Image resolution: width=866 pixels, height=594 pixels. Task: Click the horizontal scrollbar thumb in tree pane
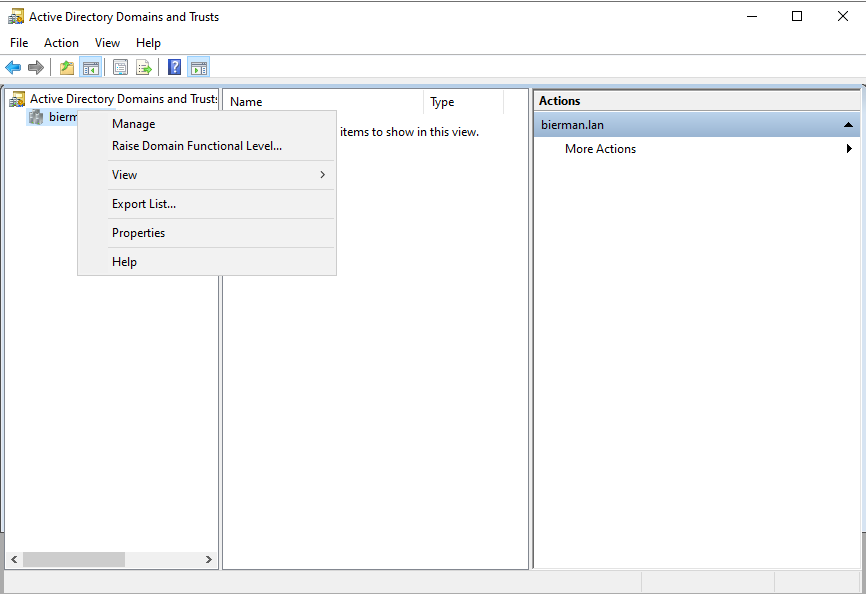coord(73,560)
